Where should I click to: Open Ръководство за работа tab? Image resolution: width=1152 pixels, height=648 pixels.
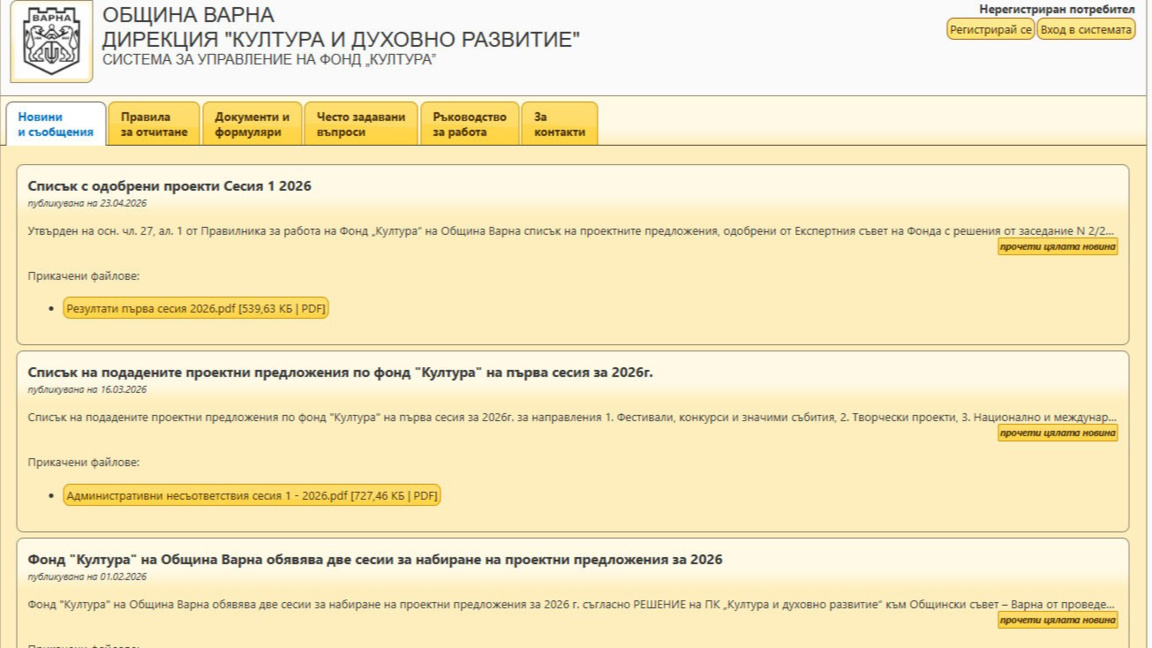pos(469,124)
